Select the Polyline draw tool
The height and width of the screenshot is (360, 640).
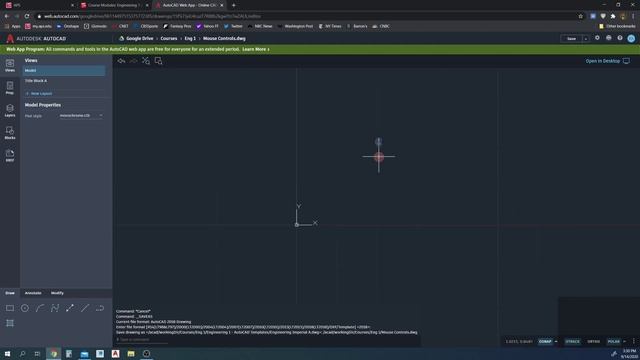point(55,308)
